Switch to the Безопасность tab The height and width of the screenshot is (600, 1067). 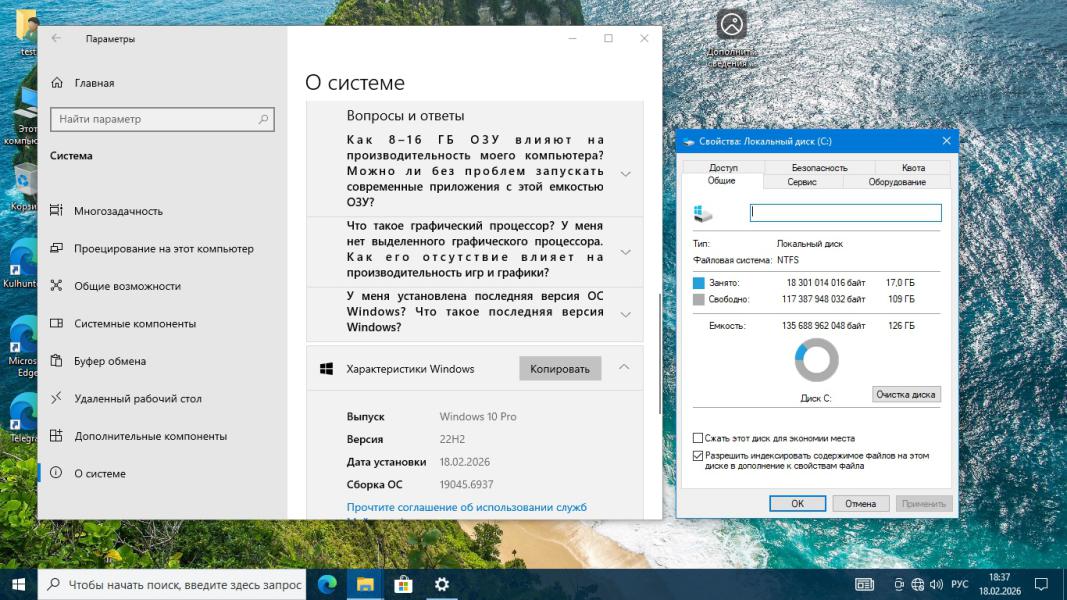click(x=819, y=167)
